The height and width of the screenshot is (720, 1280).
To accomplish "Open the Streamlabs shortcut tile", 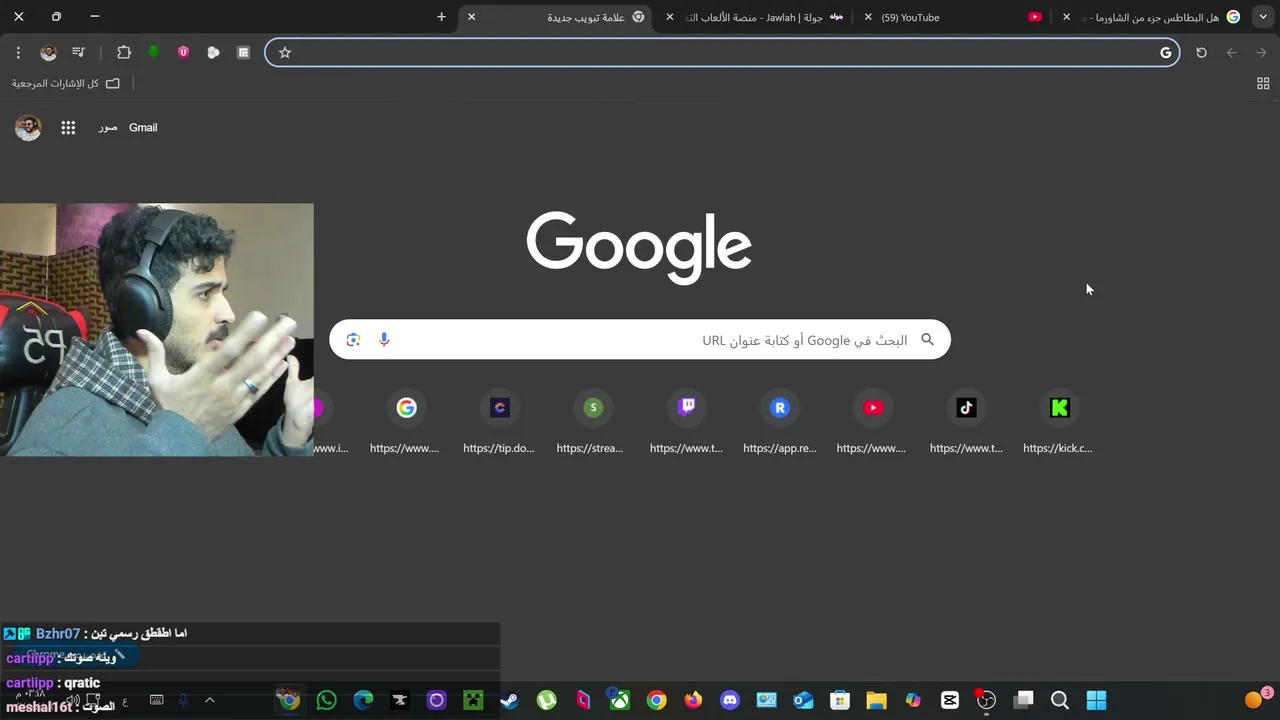I will tap(593, 423).
